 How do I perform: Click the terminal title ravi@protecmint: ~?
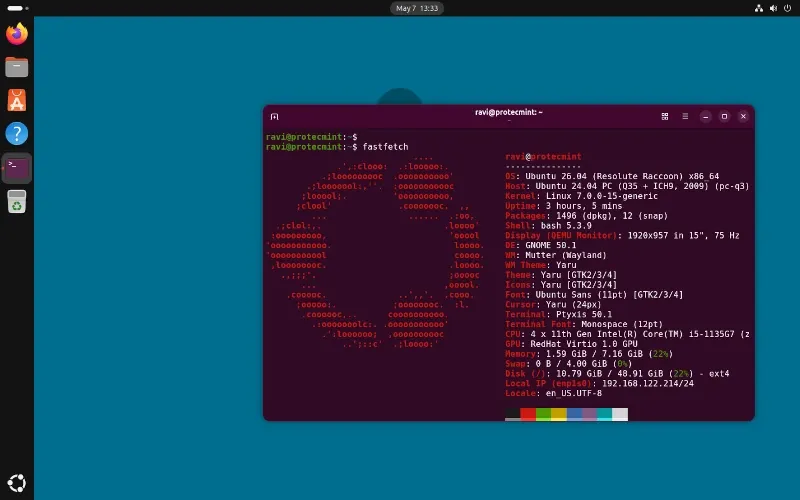(509, 112)
